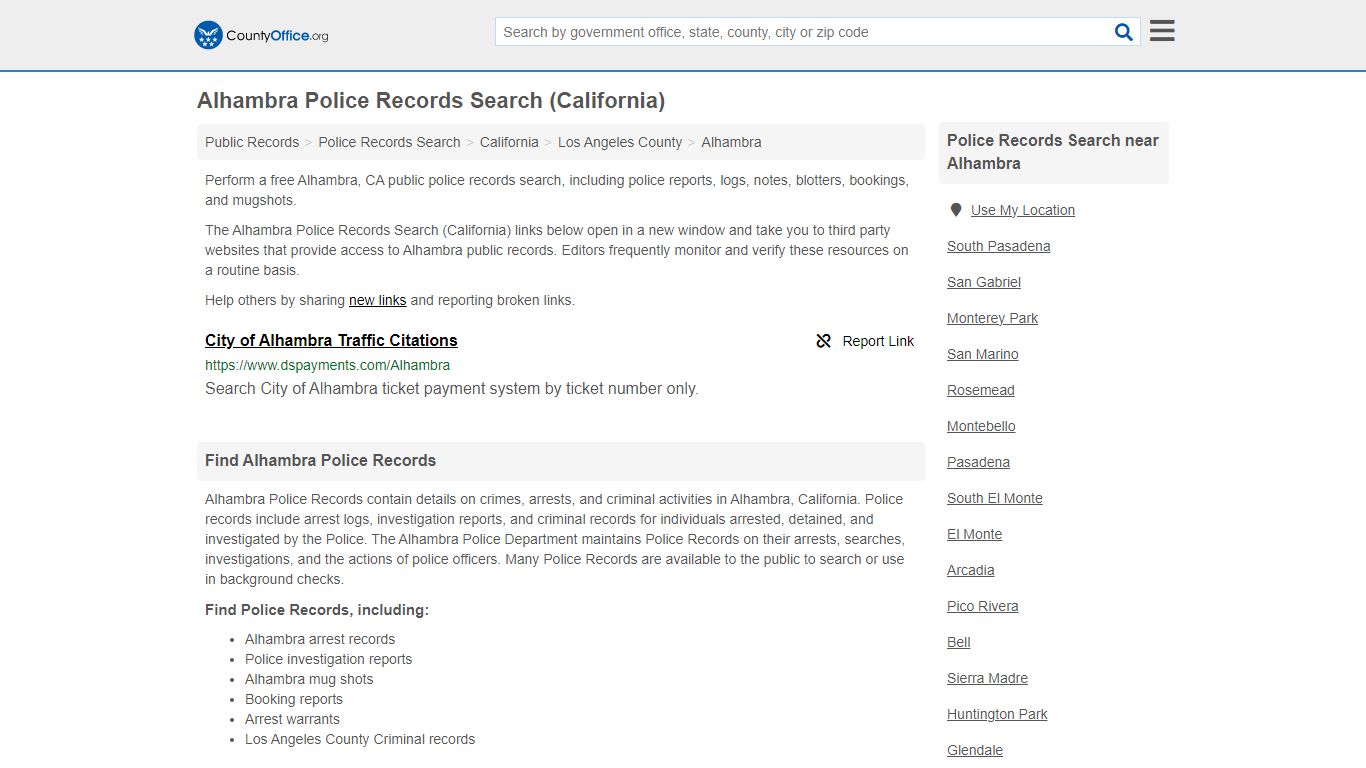Open South Pasadena records link
Screen dimensions: 1366x768
coord(999,246)
